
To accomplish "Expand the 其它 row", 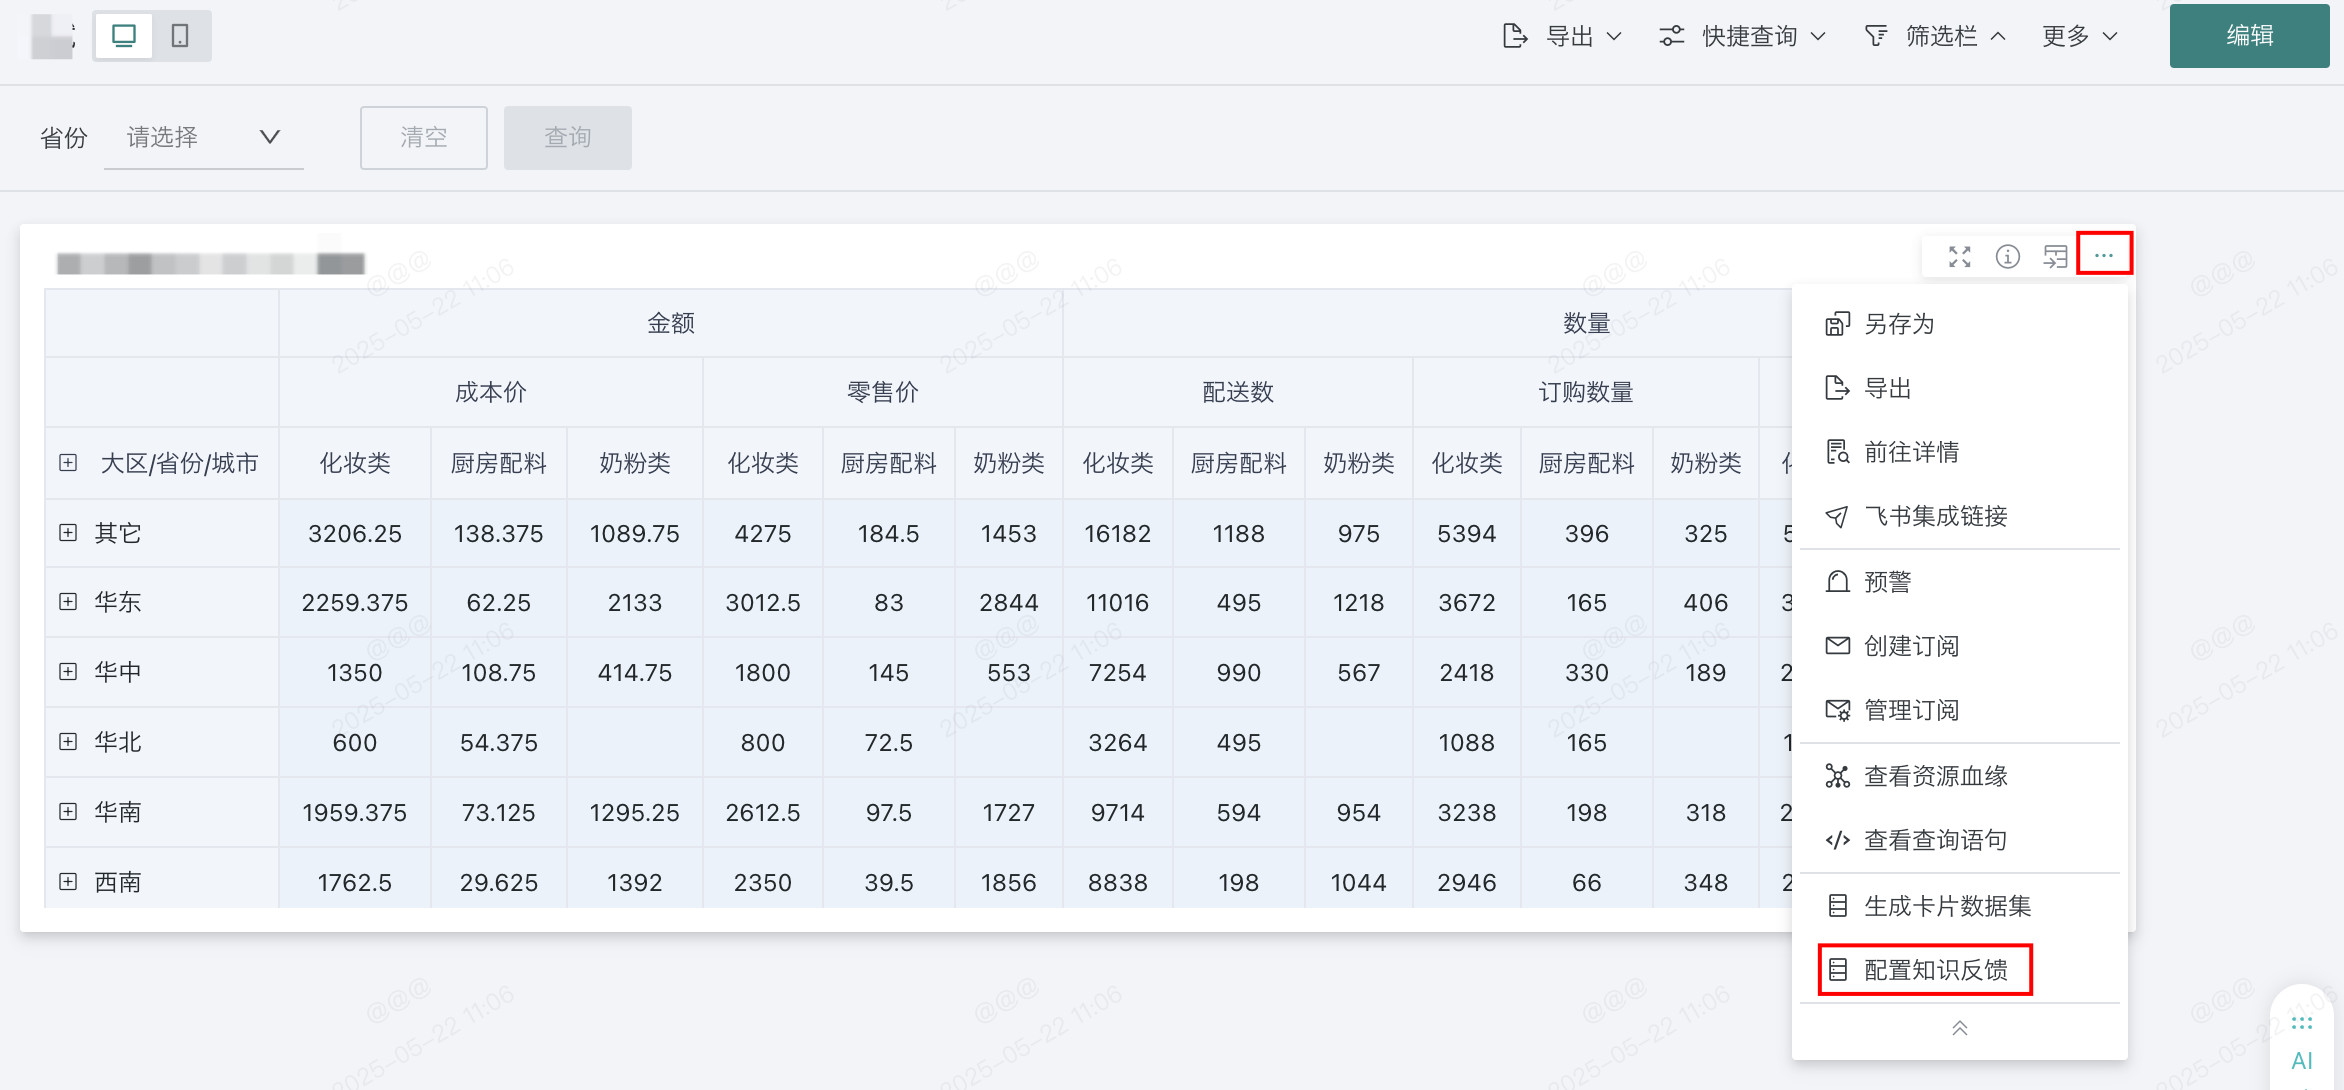I will (x=68, y=532).
